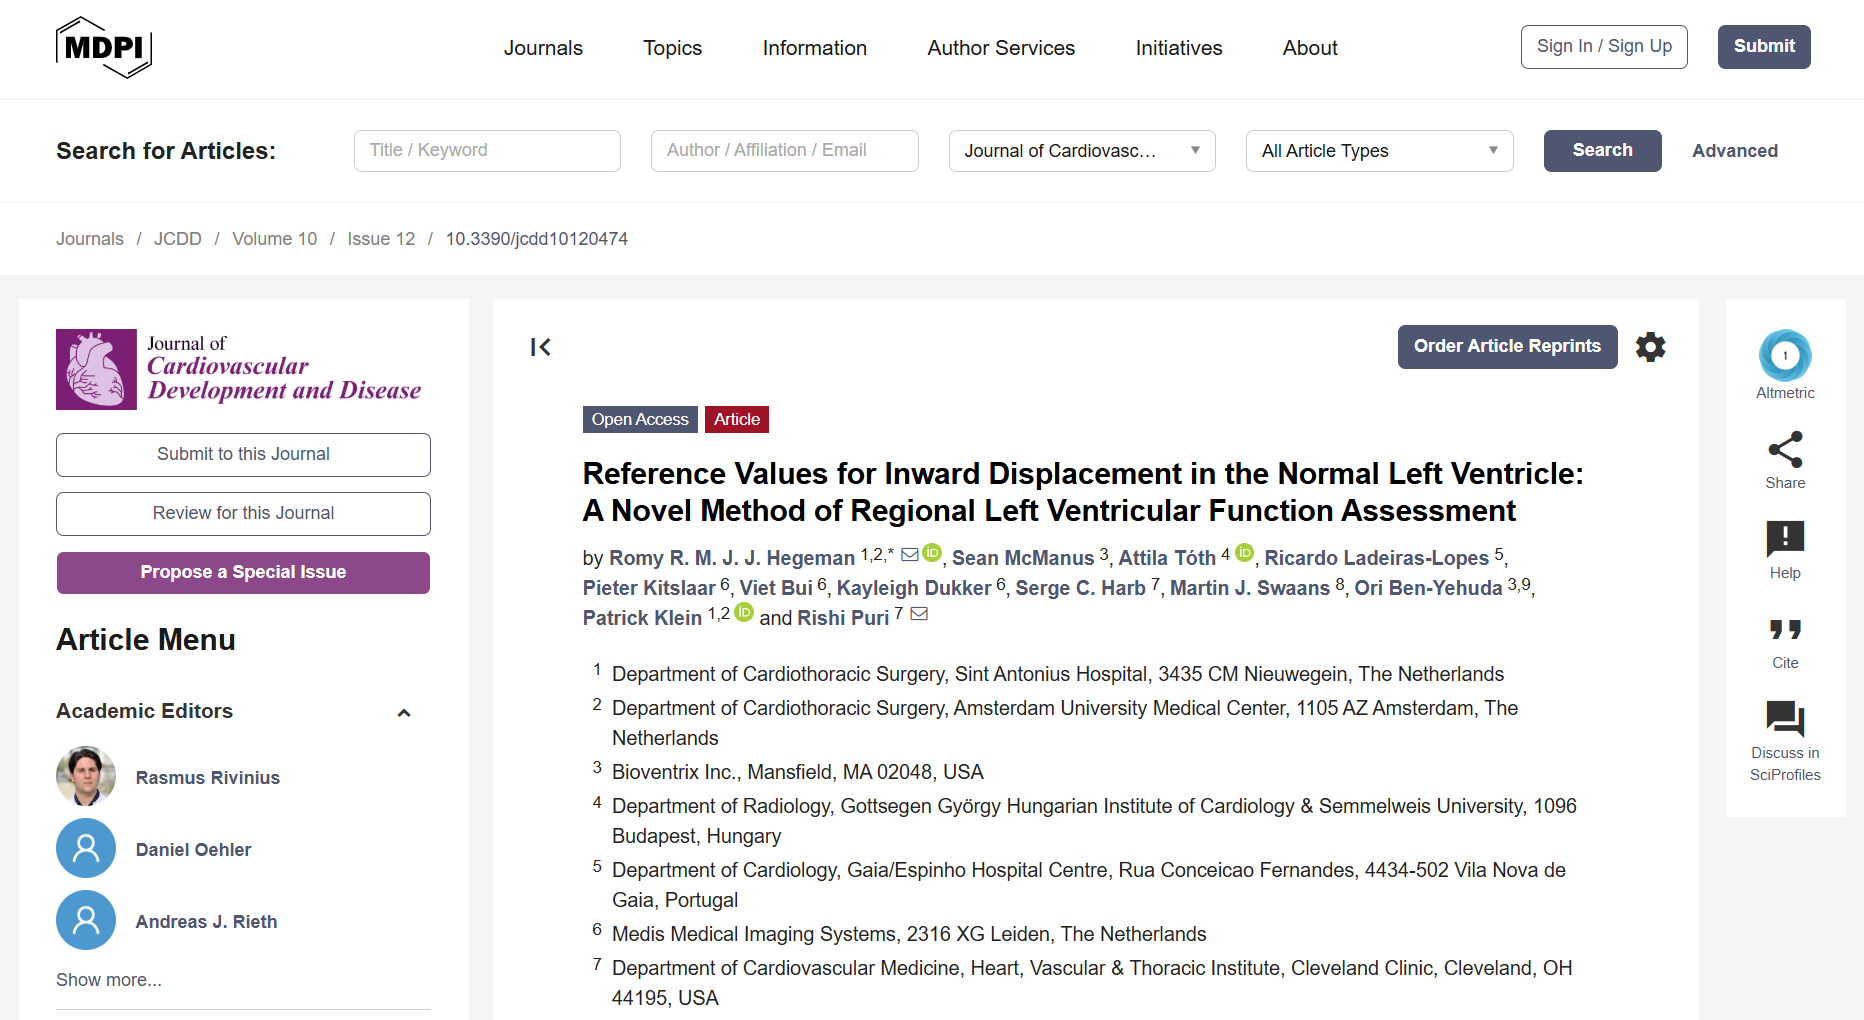Open the Author Services menu

pos(1001,48)
